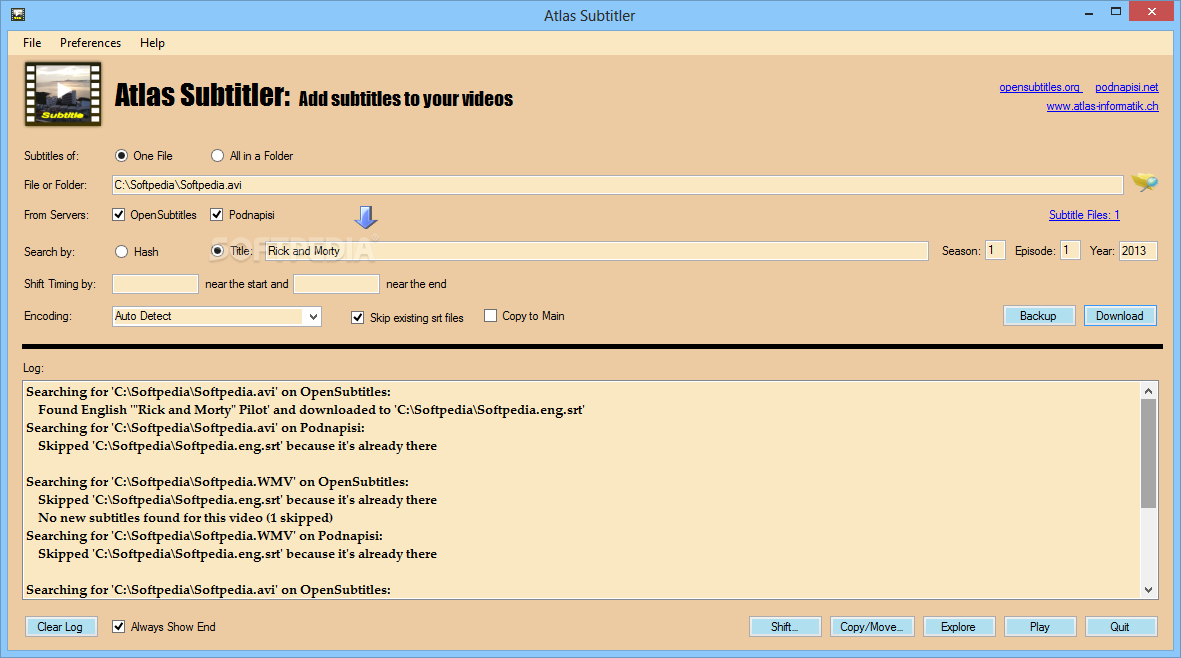The height and width of the screenshot is (658, 1181).
Task: Click log line 'Searching for Softpedia.WMV on OpenSubtitles'
Action: tap(217, 482)
